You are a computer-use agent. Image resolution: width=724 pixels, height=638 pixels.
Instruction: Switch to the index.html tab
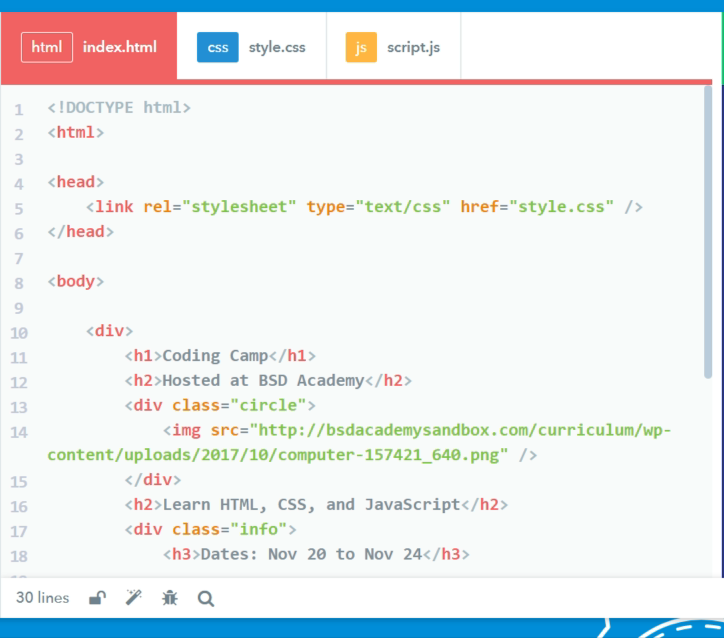89,48
